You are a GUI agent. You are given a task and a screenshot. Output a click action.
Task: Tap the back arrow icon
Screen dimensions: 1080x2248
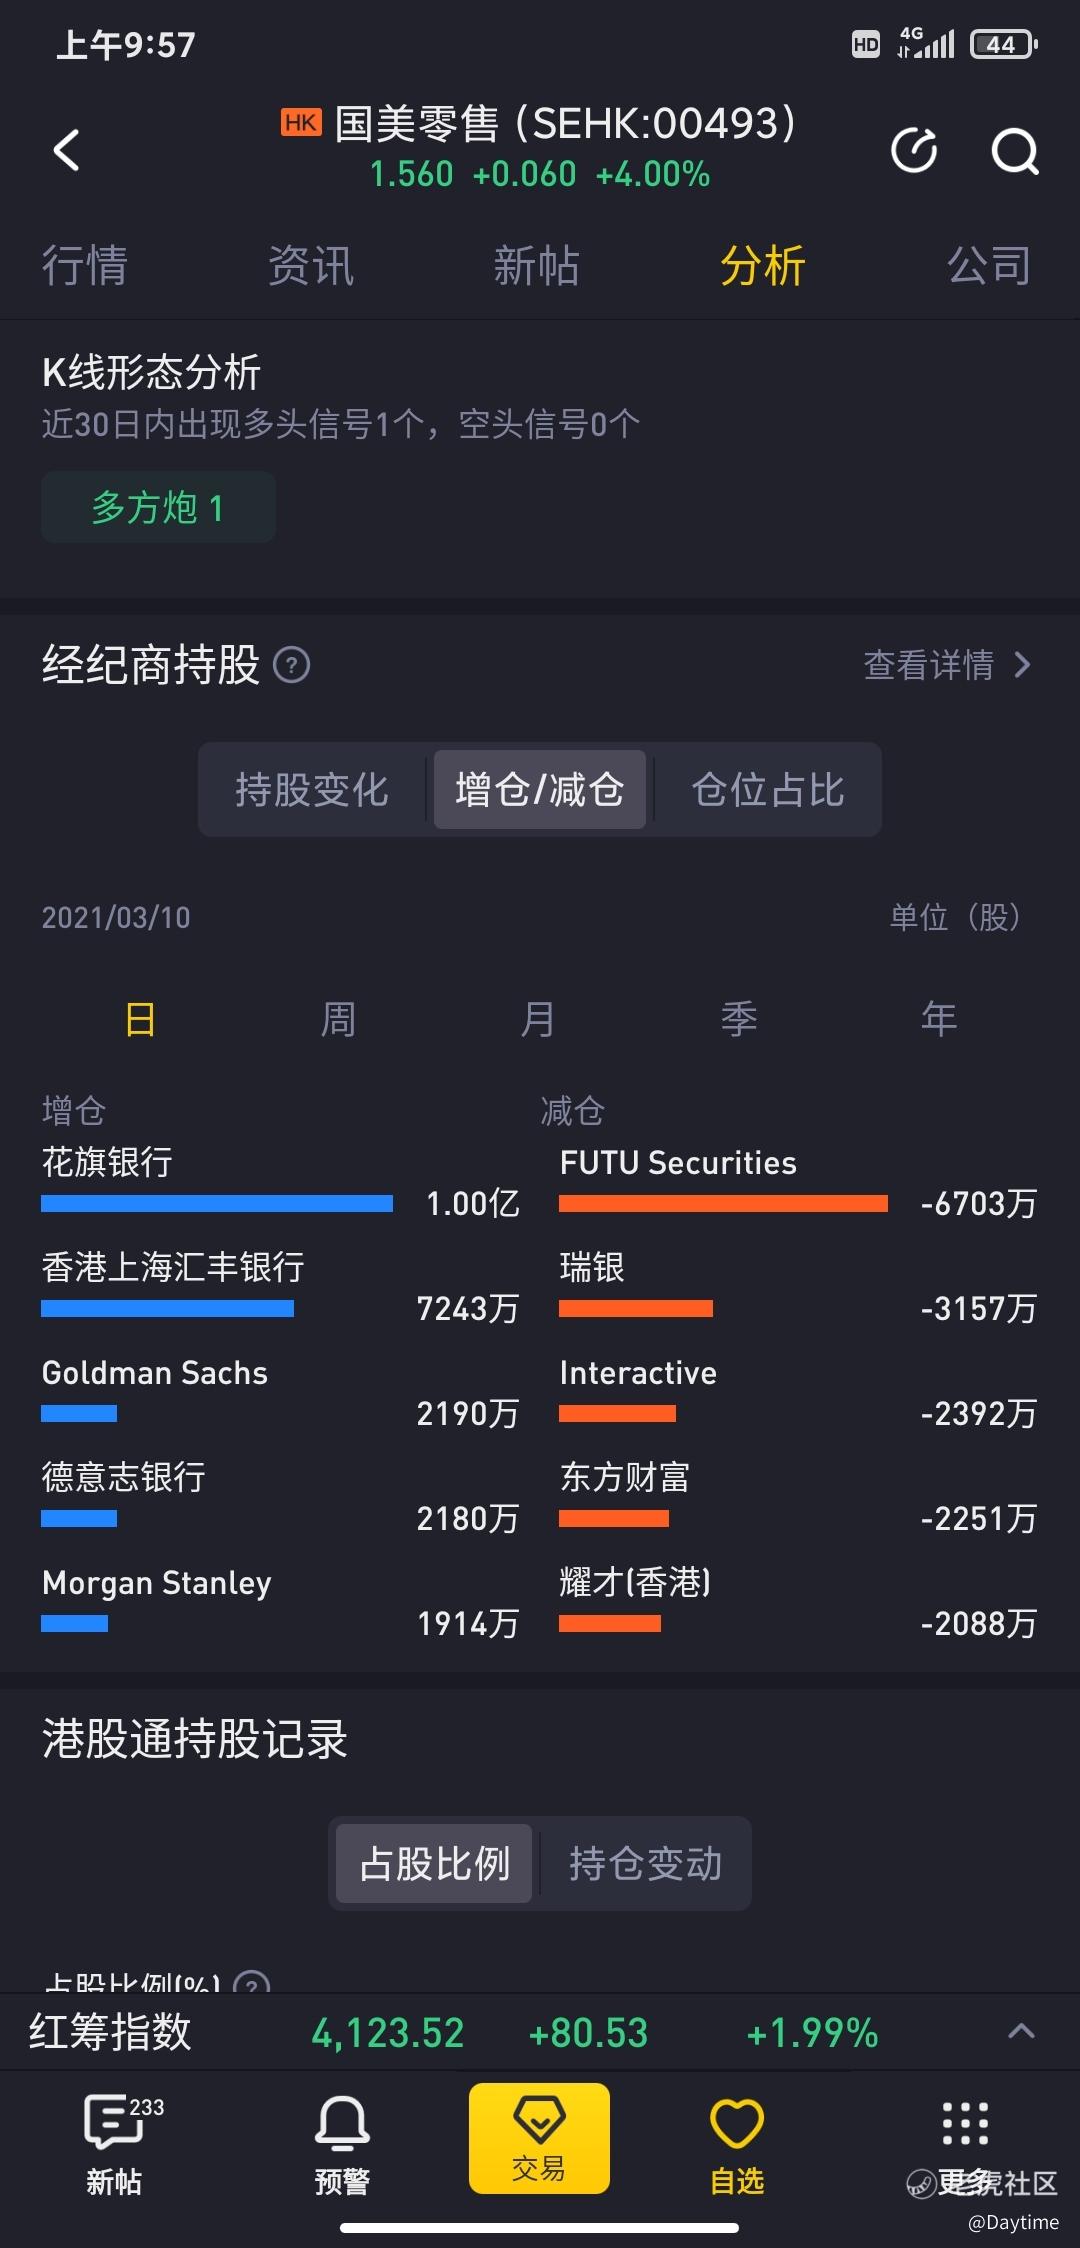pyautogui.click(x=66, y=150)
